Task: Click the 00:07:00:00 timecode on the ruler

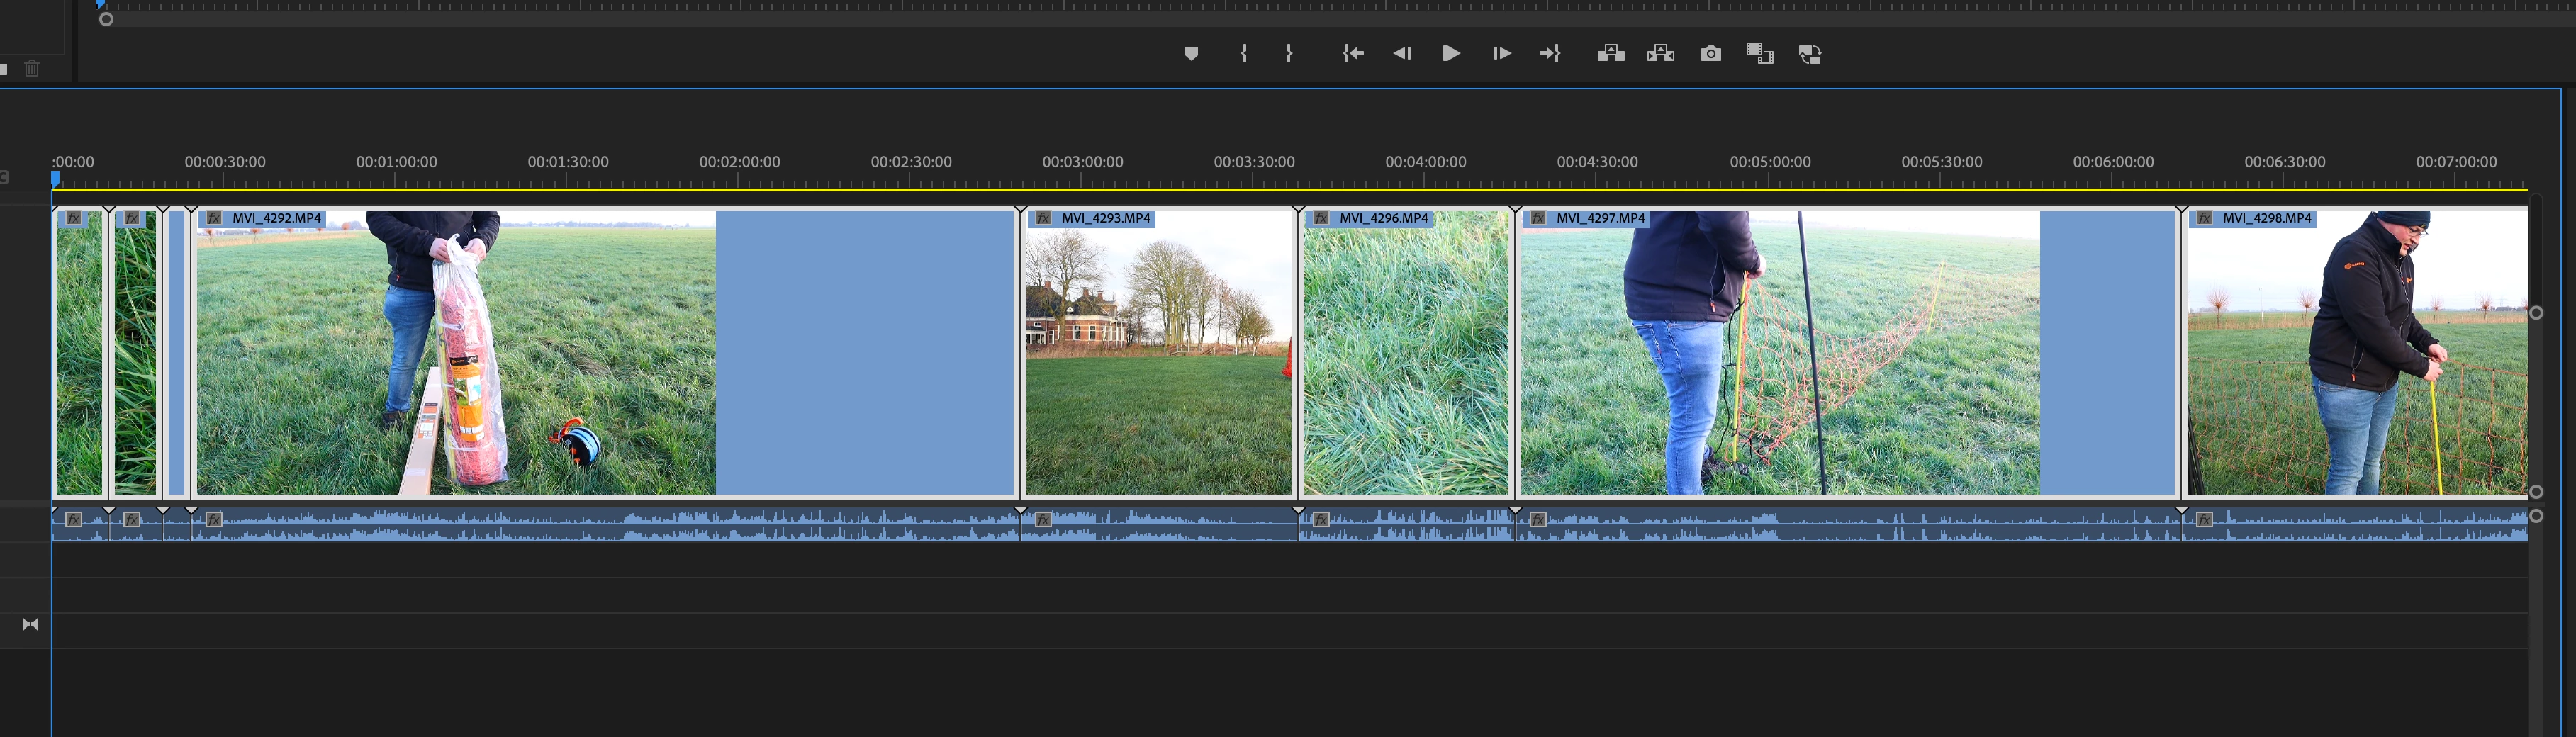Action: pos(2456,162)
